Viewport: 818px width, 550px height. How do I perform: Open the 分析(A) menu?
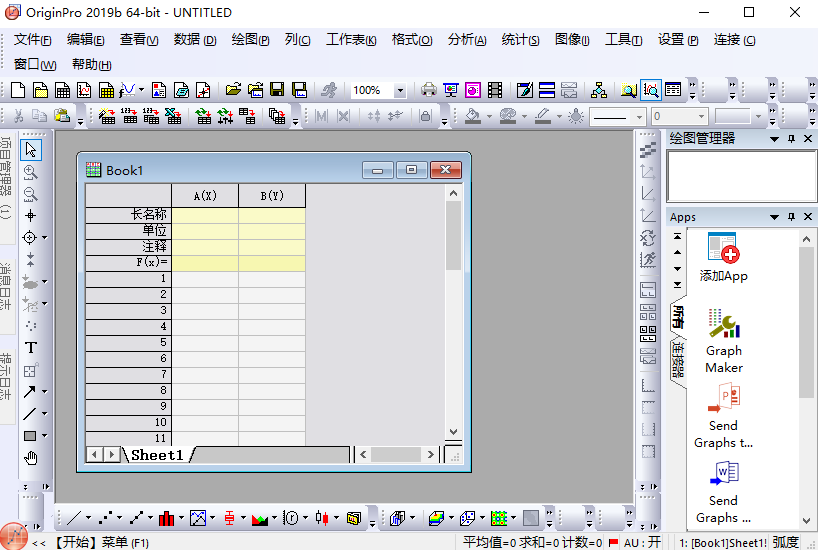(x=466, y=40)
